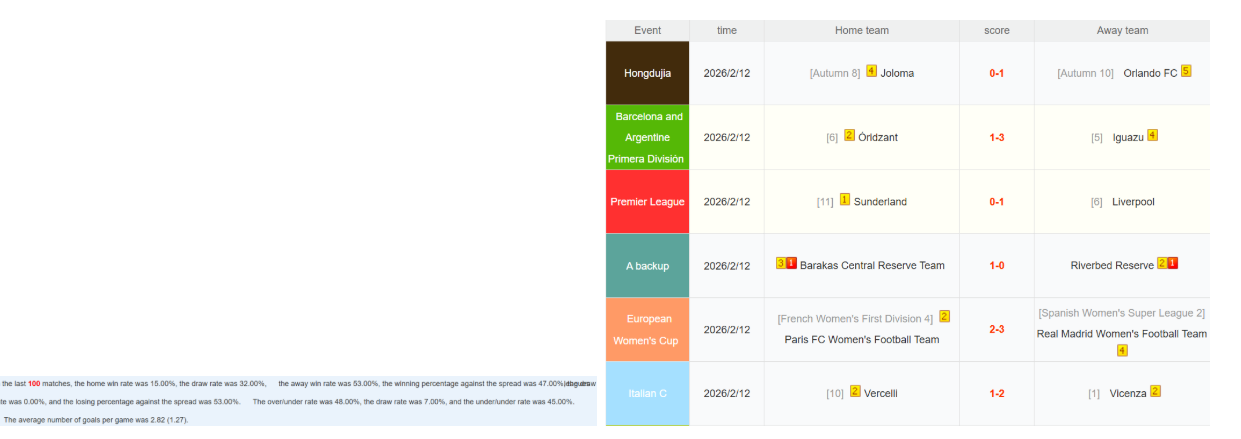Click the highlighted 100 matches number
This screenshot has width=1241, height=439.
34,383
